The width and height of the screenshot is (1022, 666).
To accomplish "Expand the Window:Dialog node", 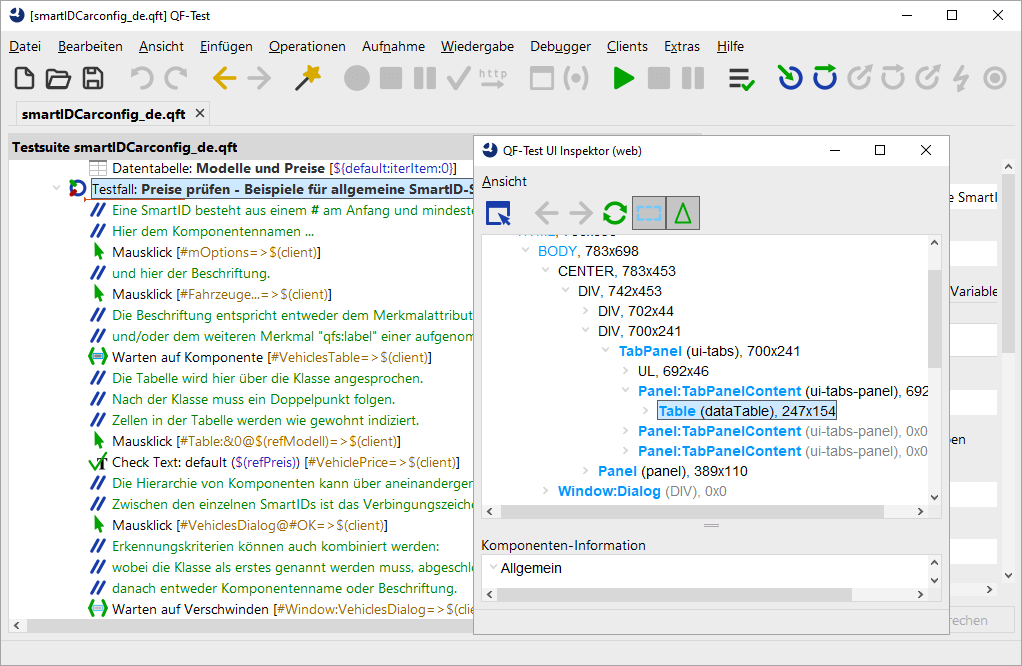I will coord(546,491).
